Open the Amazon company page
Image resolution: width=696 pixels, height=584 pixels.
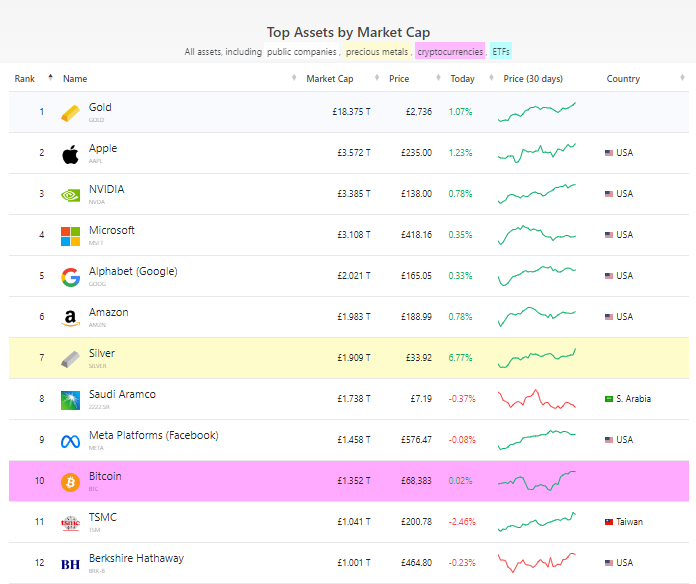click(108, 312)
